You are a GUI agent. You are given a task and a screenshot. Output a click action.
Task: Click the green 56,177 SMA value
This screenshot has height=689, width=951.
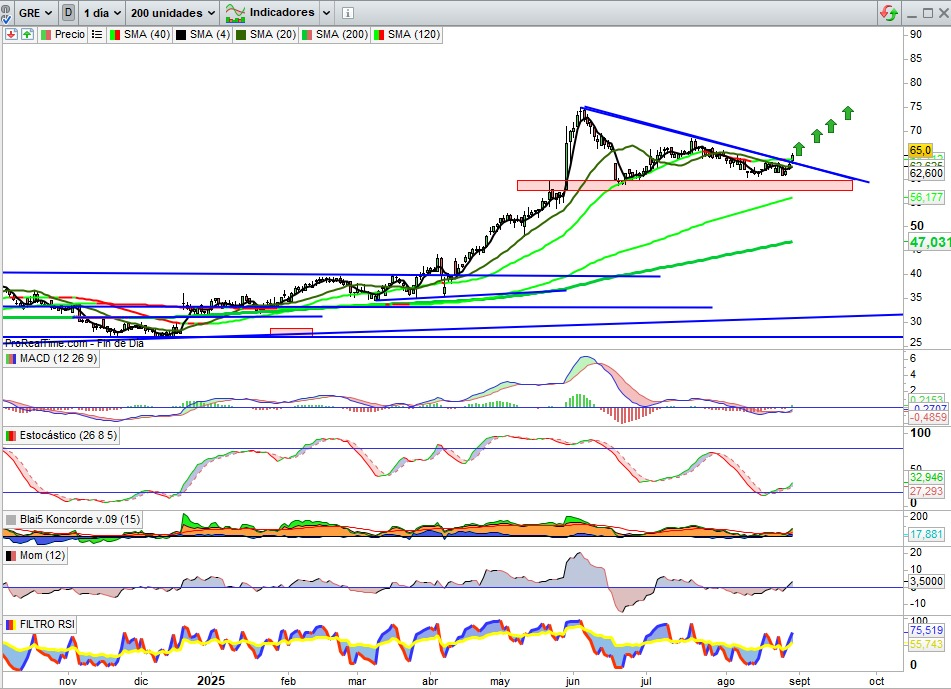click(926, 197)
